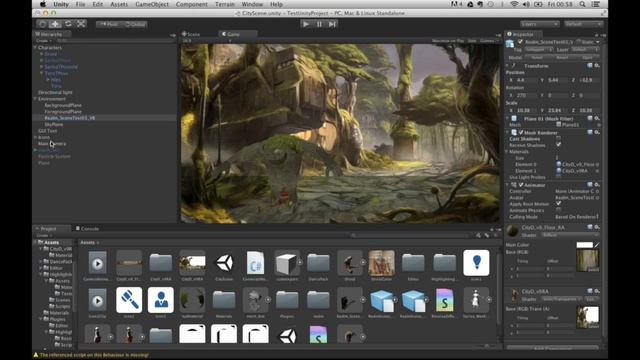Click the Step forward button

pyautogui.click(x=332, y=24)
